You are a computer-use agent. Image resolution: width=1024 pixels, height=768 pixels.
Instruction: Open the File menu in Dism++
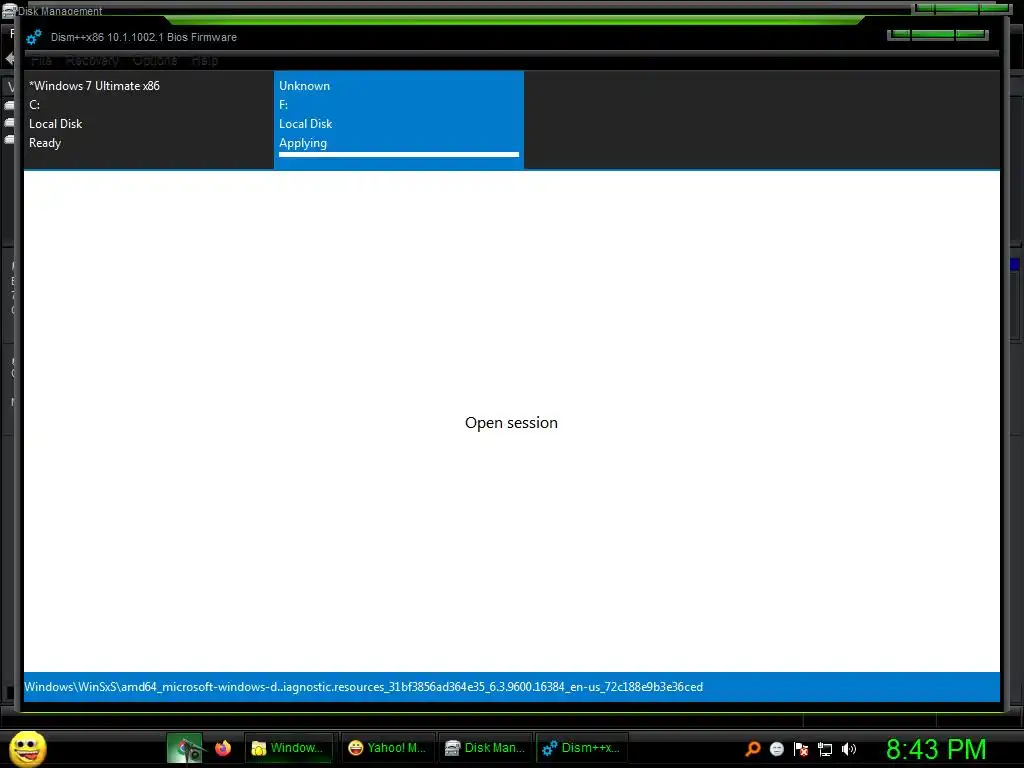point(41,60)
